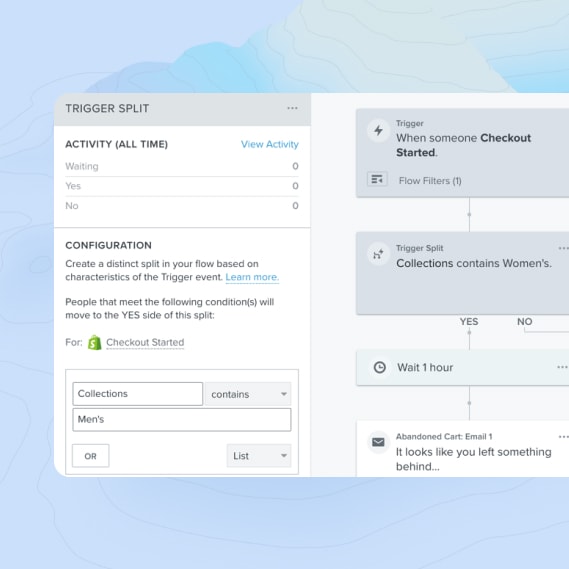The image size is (569, 569).
Task: Click the Checkout Started metric link
Action: [145, 342]
